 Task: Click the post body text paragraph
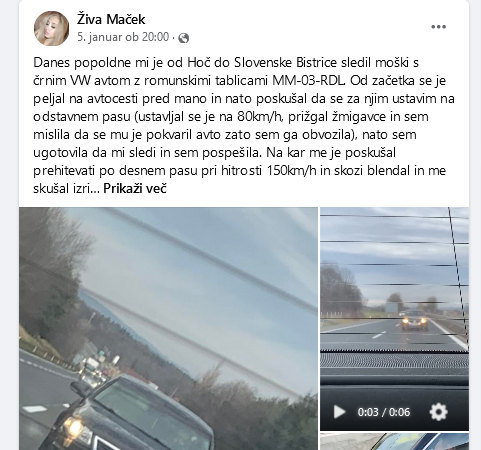[x=243, y=126]
